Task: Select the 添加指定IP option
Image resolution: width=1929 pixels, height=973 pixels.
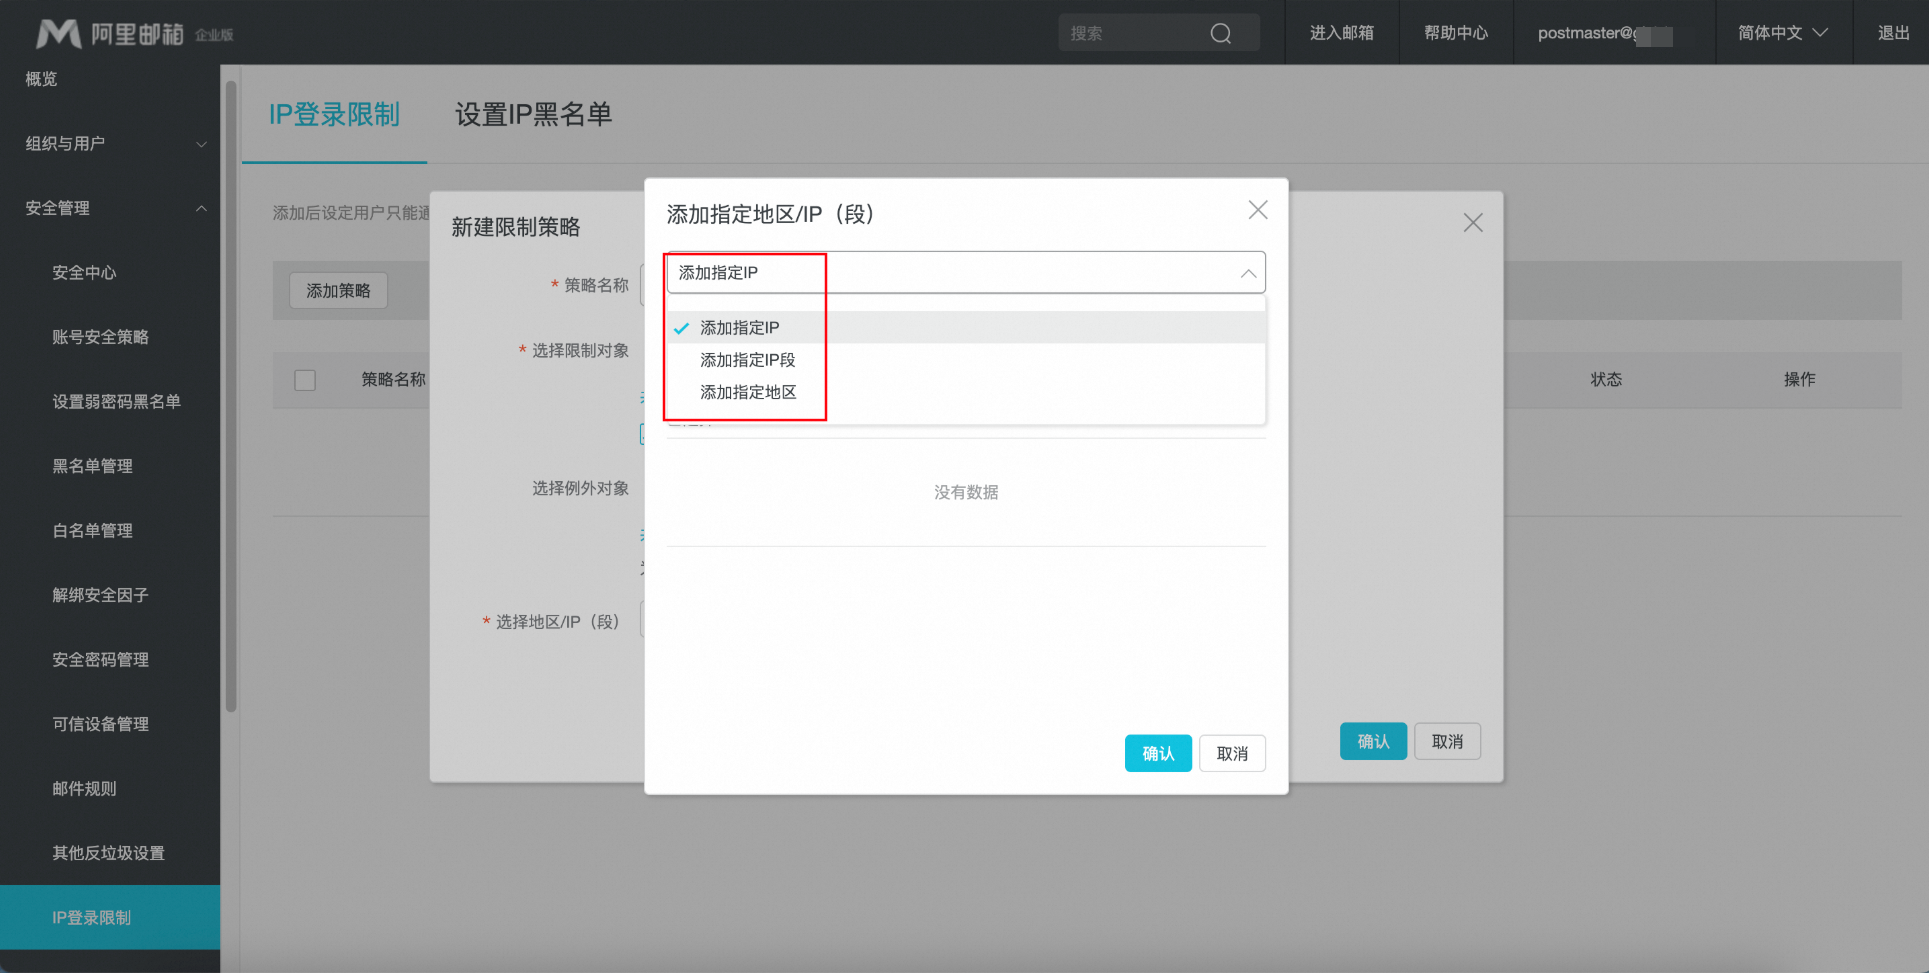Action: [x=966, y=328]
